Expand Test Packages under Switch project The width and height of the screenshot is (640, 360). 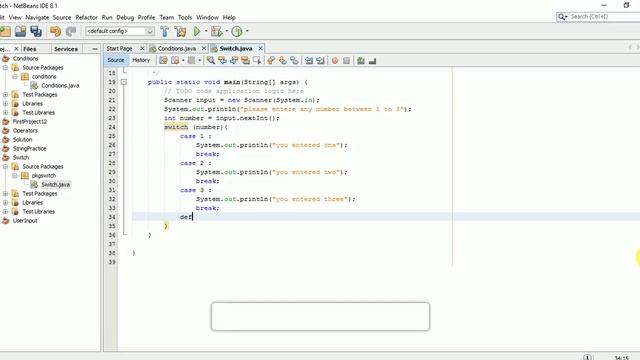[x=5, y=194]
